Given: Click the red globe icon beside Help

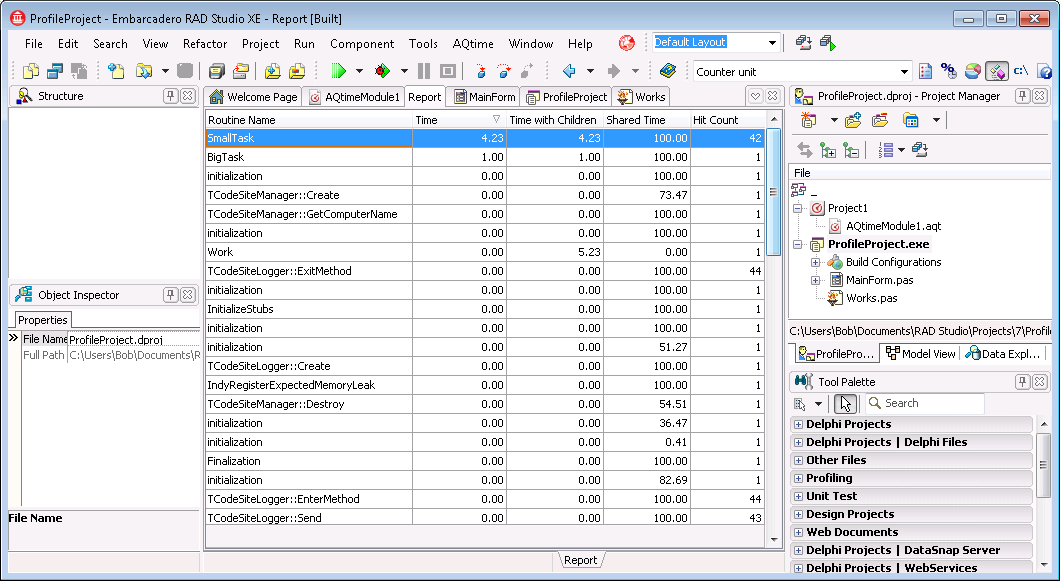Looking at the screenshot, I should click(x=627, y=43).
